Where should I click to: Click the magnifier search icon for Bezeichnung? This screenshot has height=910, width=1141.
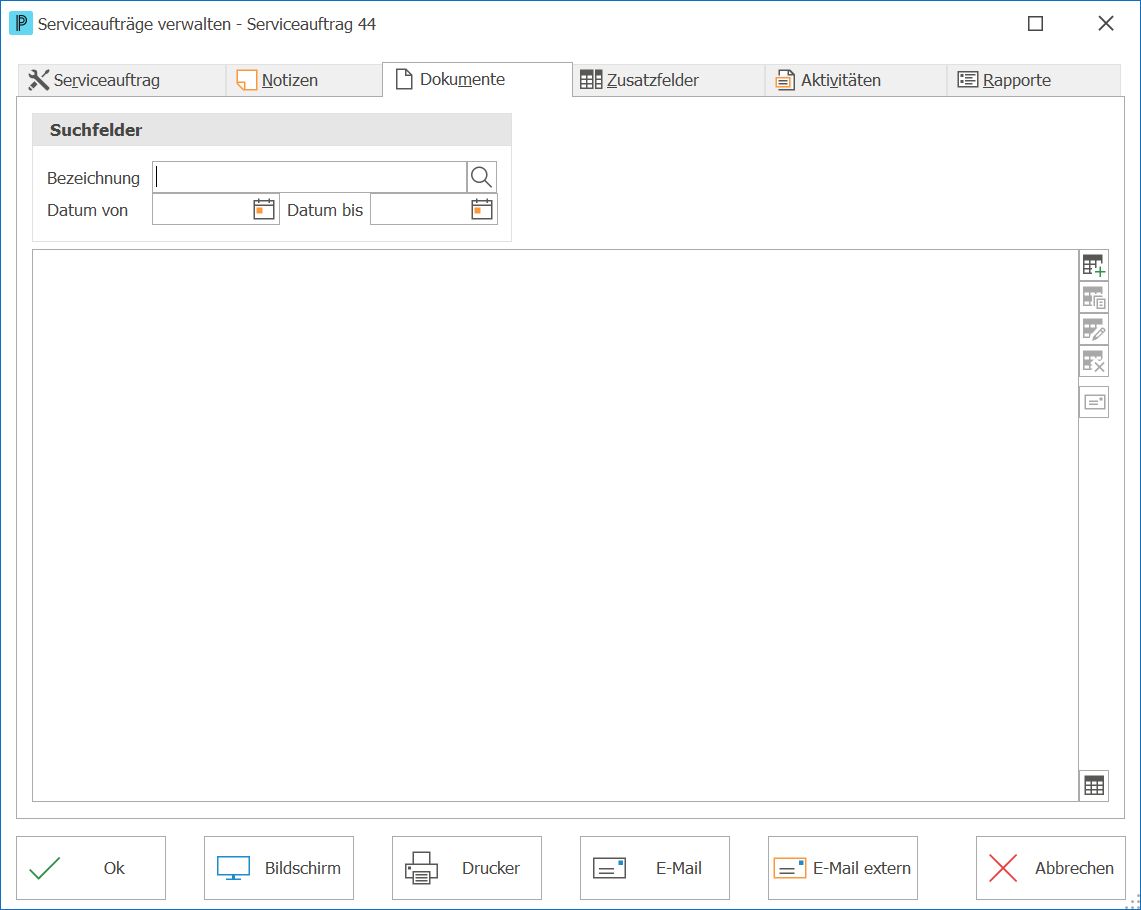(x=481, y=177)
